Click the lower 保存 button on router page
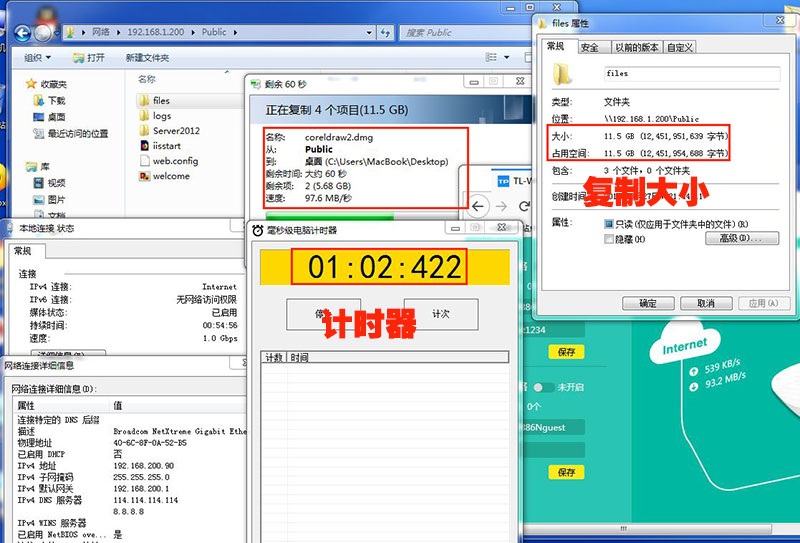Image resolution: width=800 pixels, height=543 pixels. pyautogui.click(x=566, y=472)
